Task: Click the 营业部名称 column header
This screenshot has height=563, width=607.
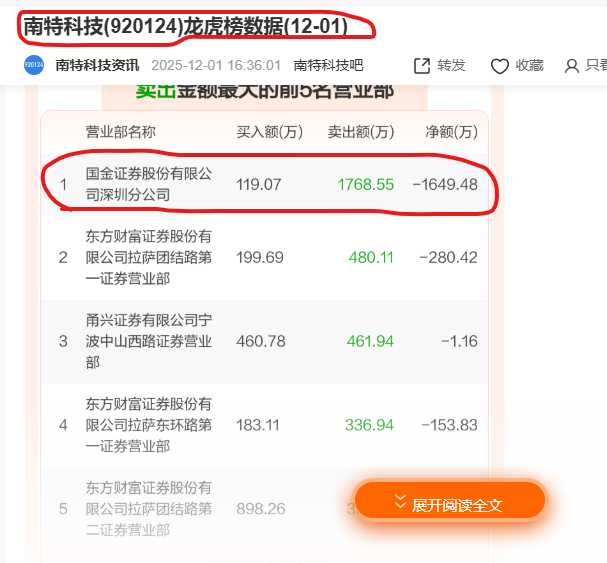Action: point(121,132)
